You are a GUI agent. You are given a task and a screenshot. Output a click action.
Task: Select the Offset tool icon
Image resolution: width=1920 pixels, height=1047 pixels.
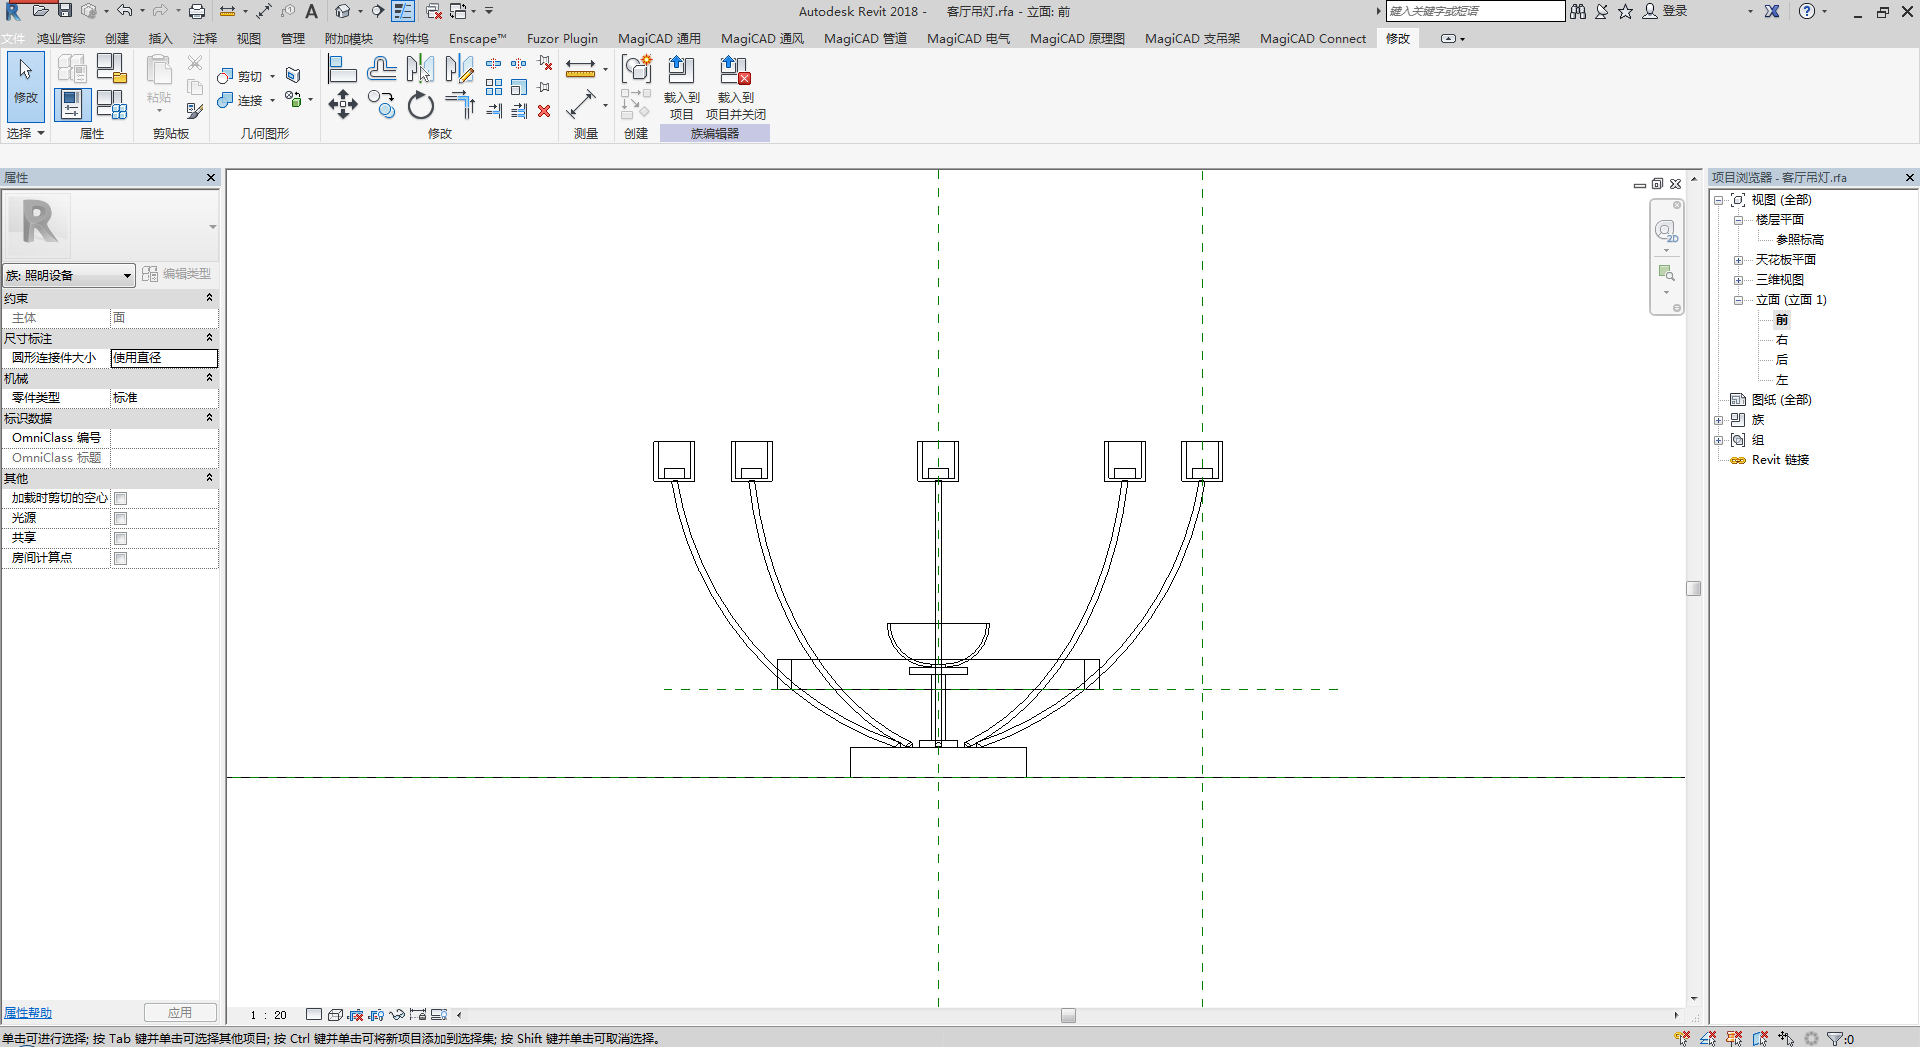pyautogui.click(x=381, y=69)
